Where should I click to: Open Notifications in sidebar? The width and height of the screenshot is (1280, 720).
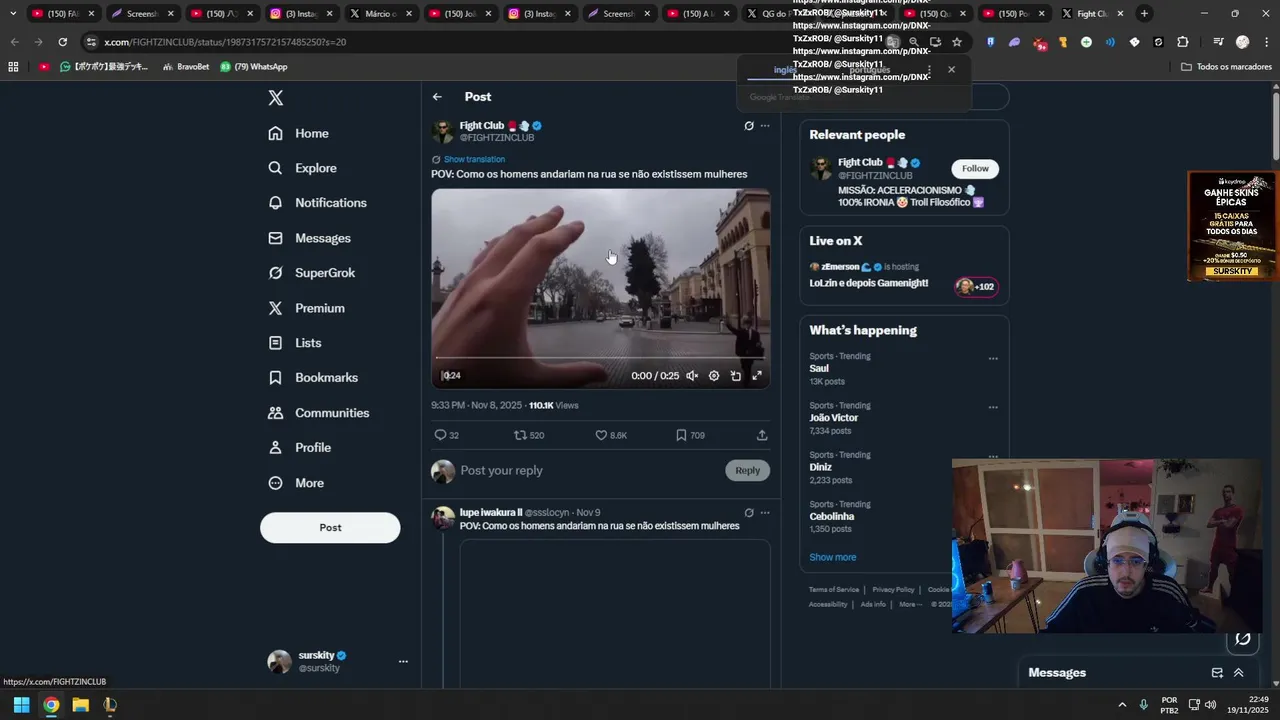coord(317,203)
